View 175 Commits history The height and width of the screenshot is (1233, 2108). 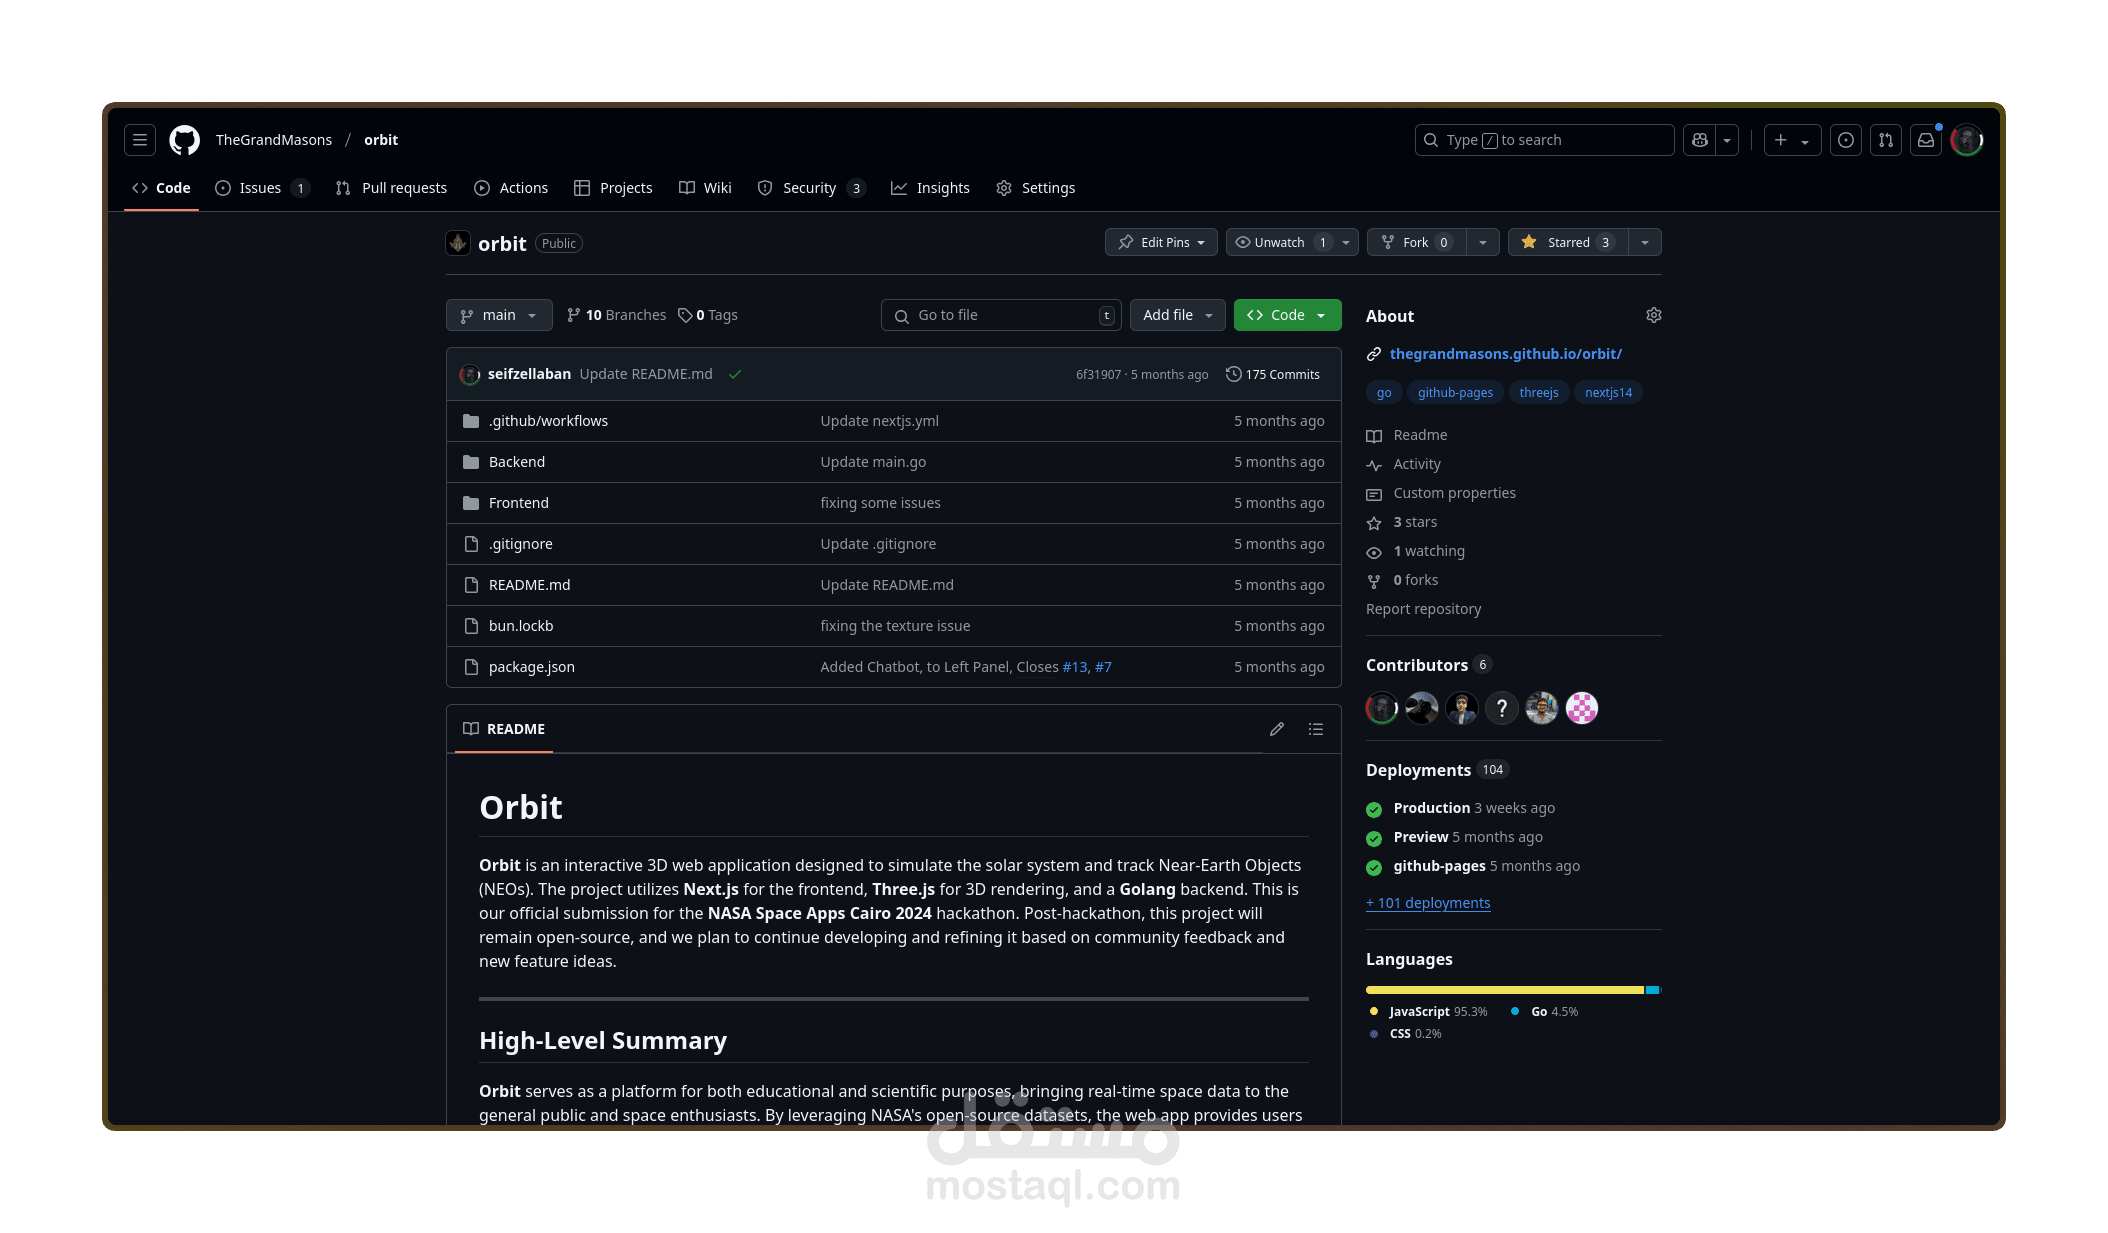[x=1272, y=374]
